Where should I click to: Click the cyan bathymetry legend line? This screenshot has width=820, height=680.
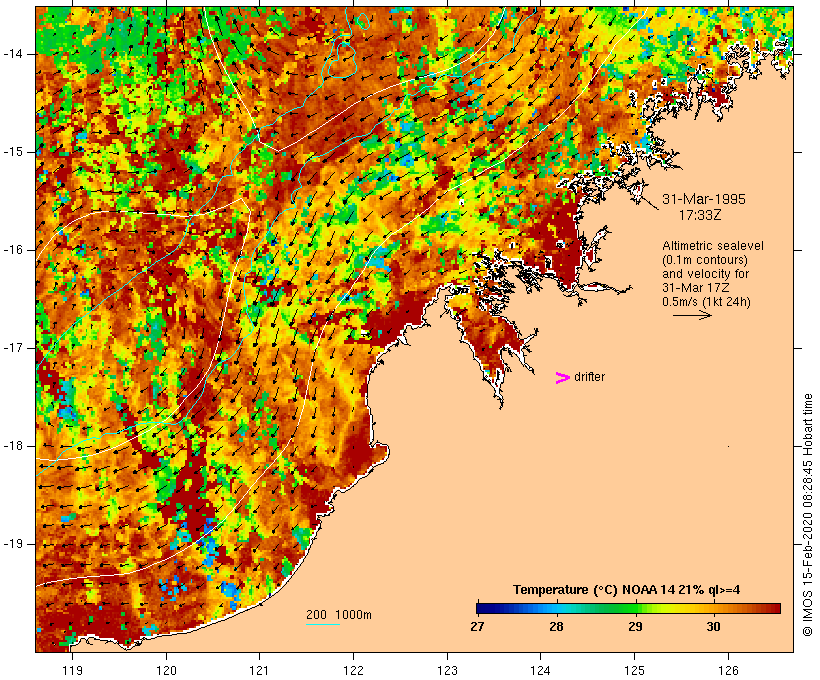coord(323,624)
